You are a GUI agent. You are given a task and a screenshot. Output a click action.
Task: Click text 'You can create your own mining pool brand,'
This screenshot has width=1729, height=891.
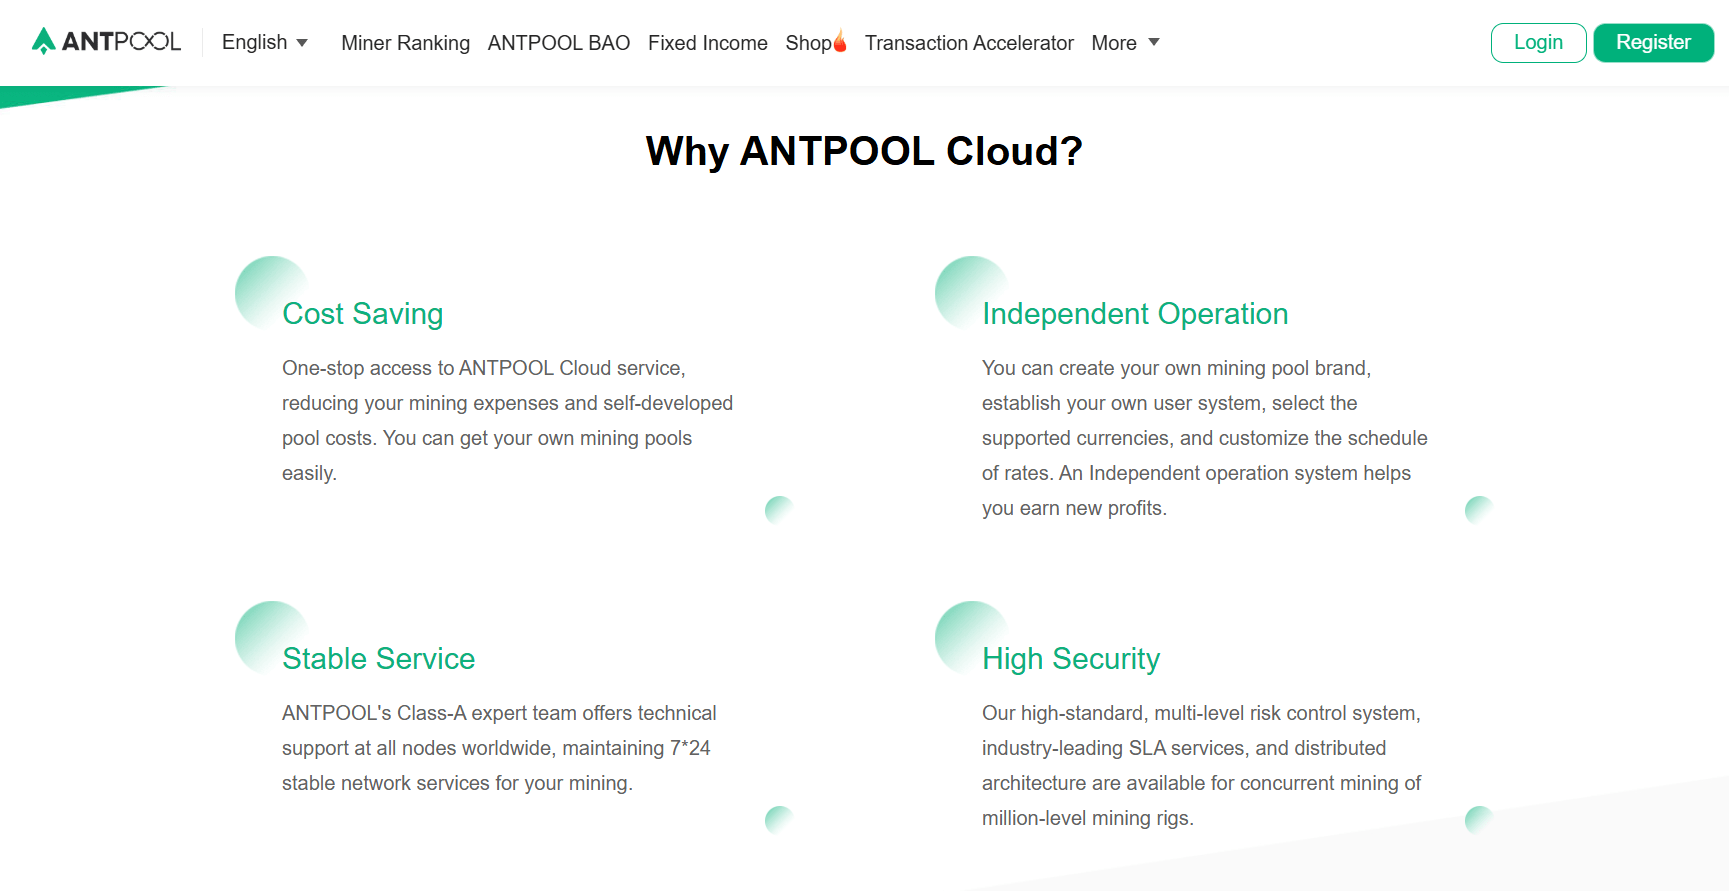point(1176,368)
